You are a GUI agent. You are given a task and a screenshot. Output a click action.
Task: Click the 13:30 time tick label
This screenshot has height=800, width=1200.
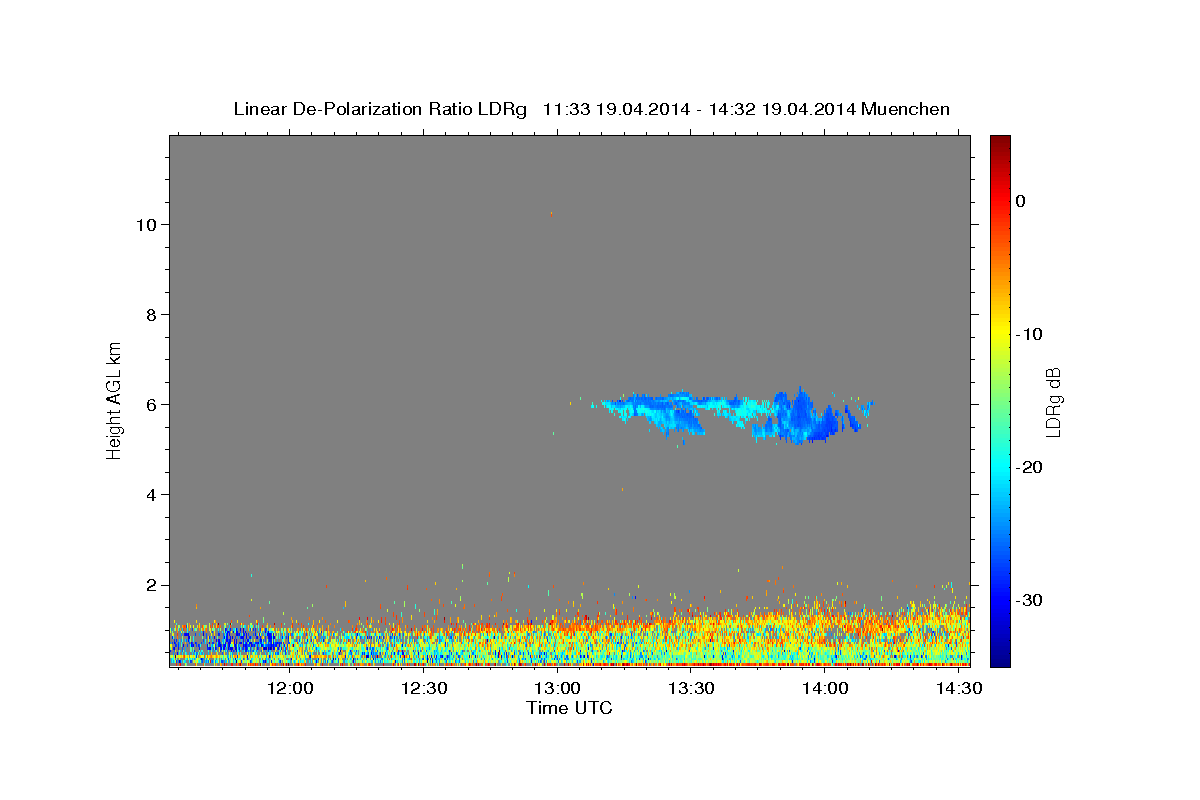(x=691, y=689)
